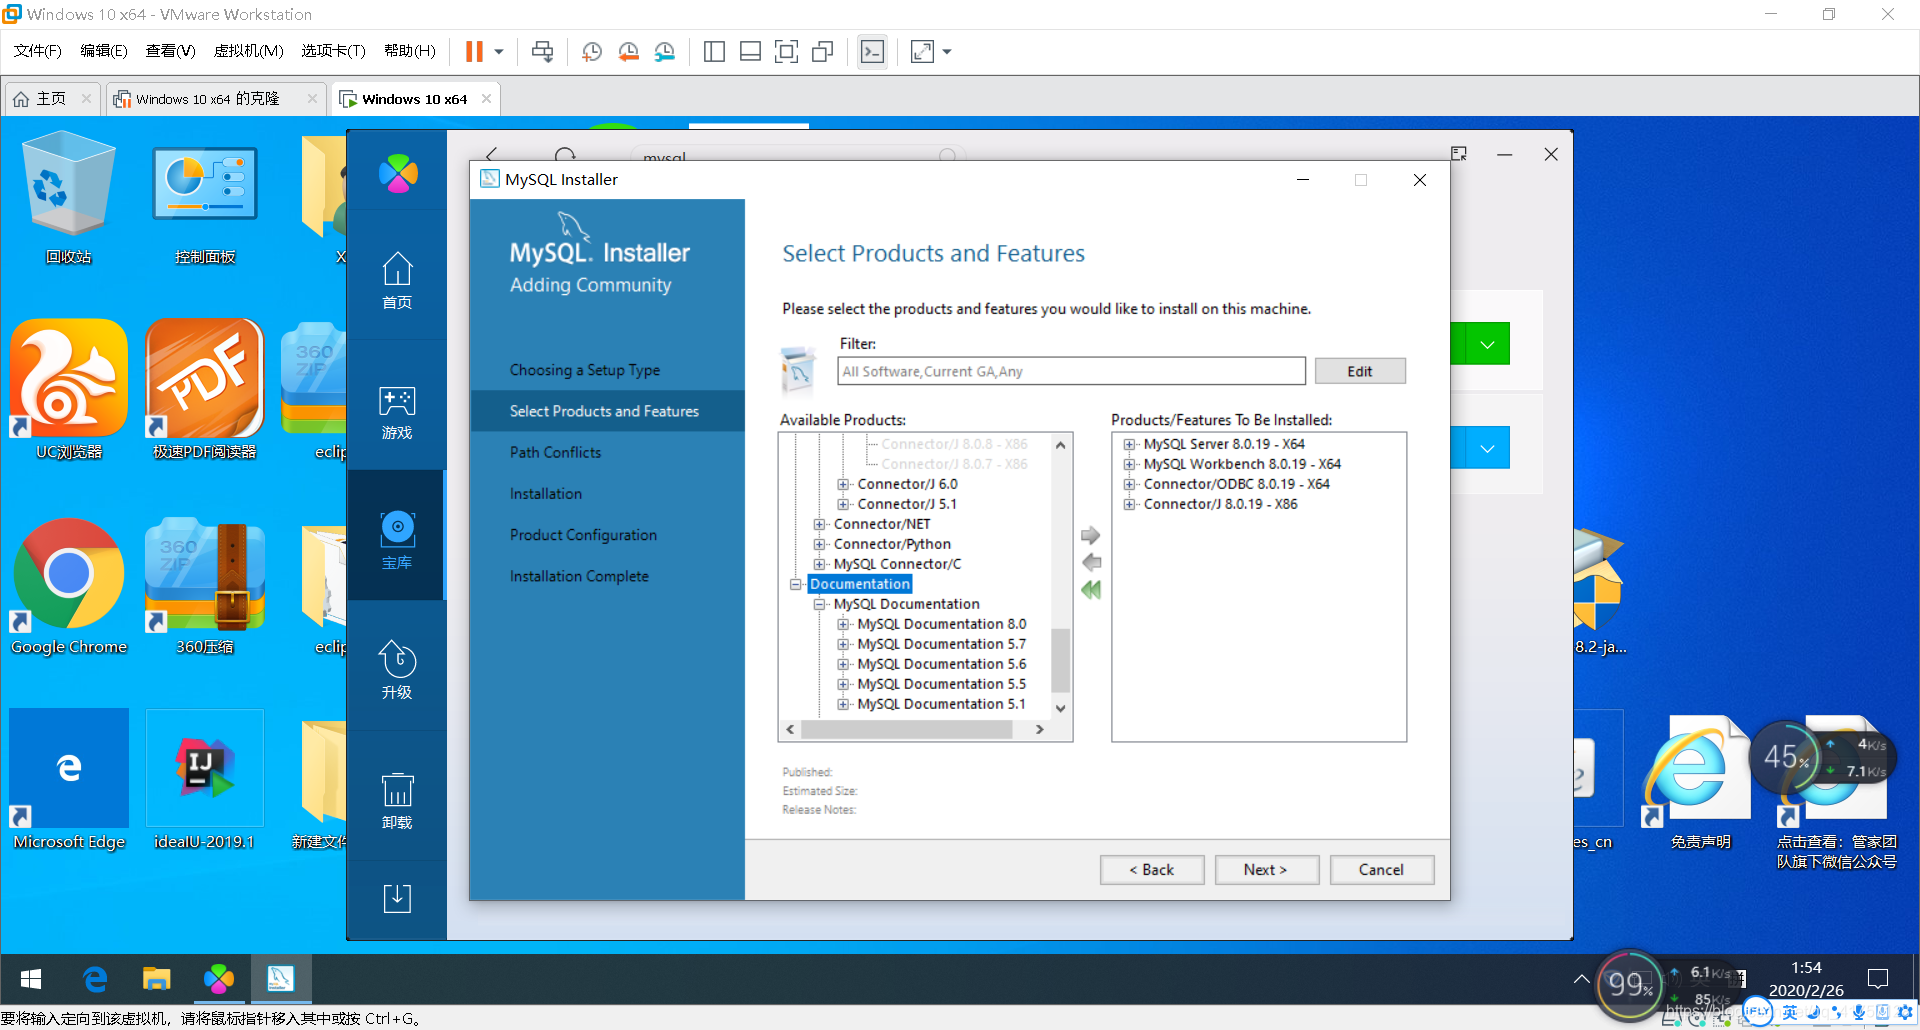
Task: Launch Edge from the taskbar
Action: 95,979
